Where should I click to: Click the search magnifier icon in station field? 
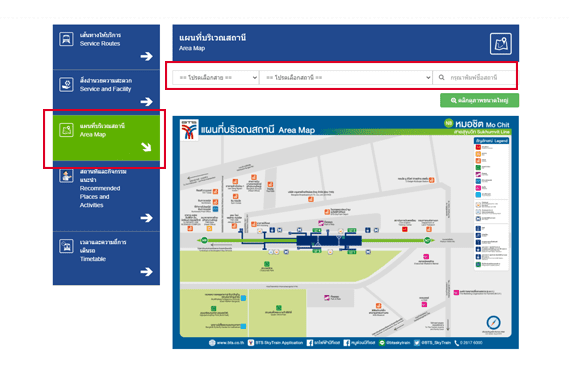click(441, 77)
